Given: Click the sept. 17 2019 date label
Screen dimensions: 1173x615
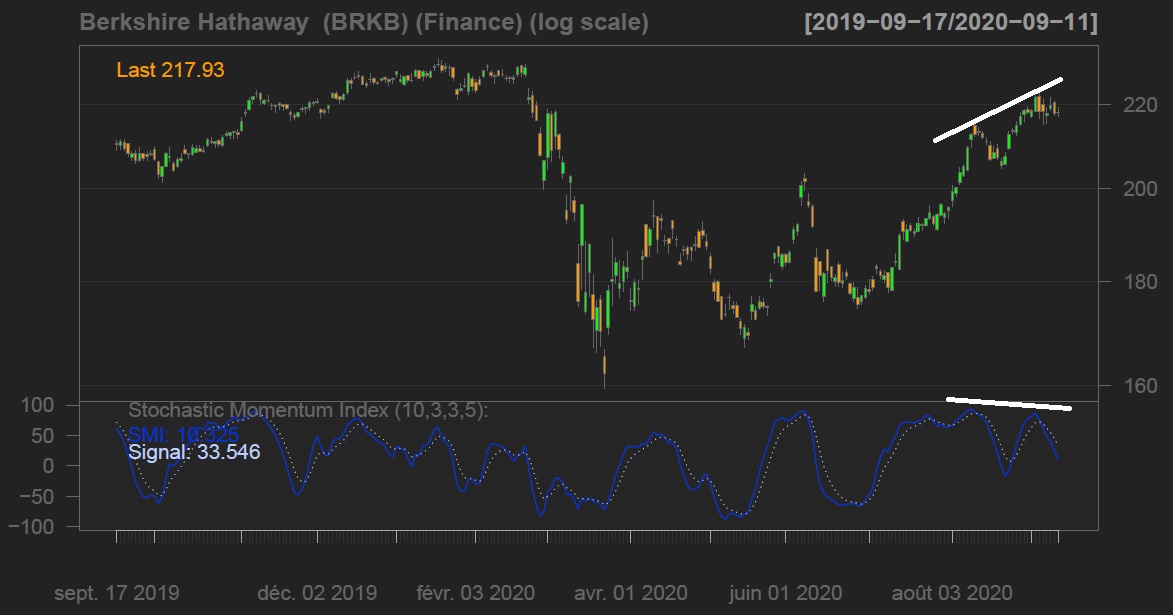Looking at the screenshot, I should click(117, 594).
